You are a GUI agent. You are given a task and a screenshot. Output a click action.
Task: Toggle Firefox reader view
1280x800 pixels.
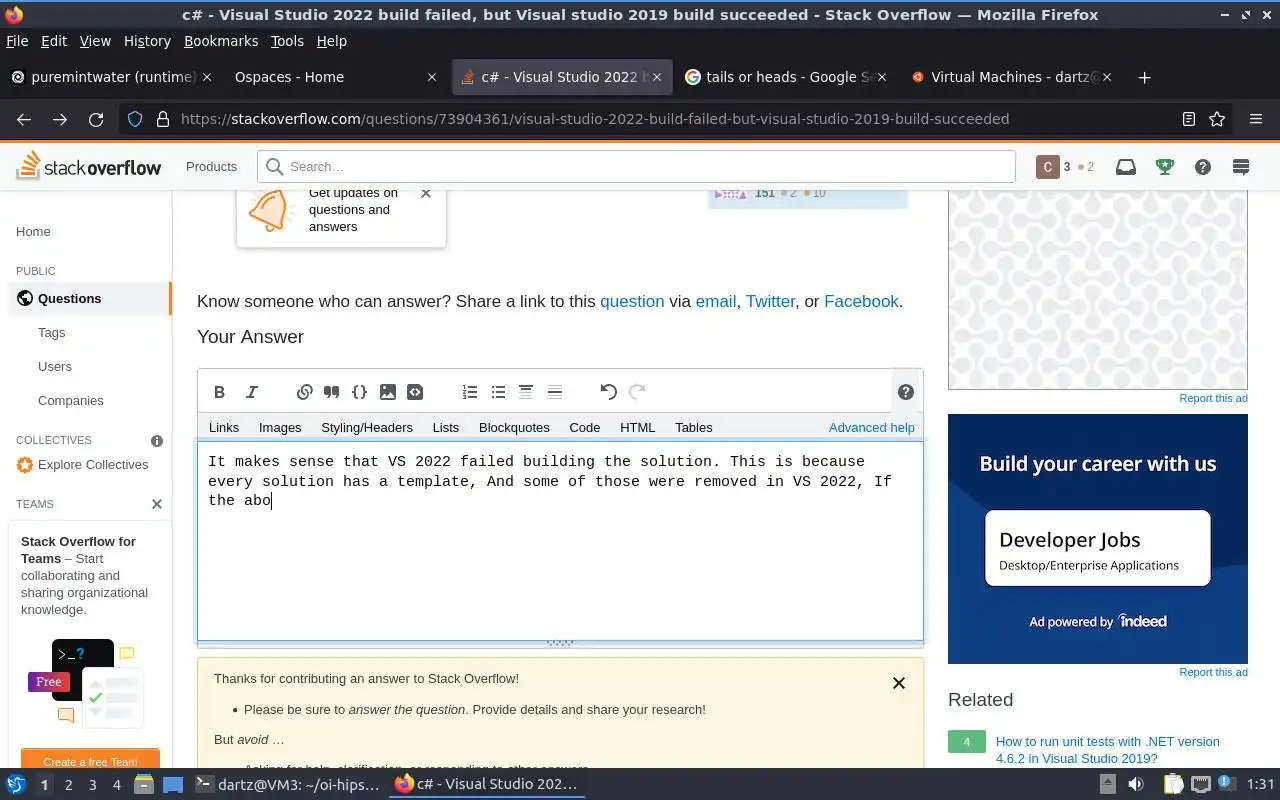[x=1189, y=119]
